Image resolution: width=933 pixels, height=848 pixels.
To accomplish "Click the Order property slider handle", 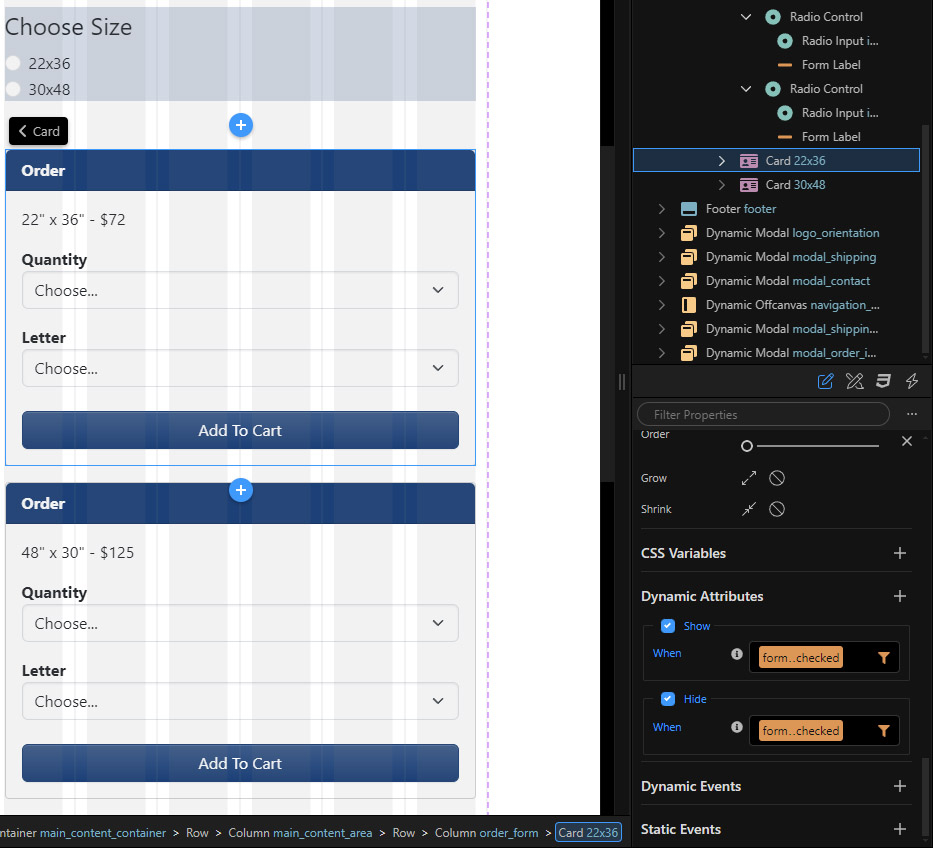I will pos(746,445).
